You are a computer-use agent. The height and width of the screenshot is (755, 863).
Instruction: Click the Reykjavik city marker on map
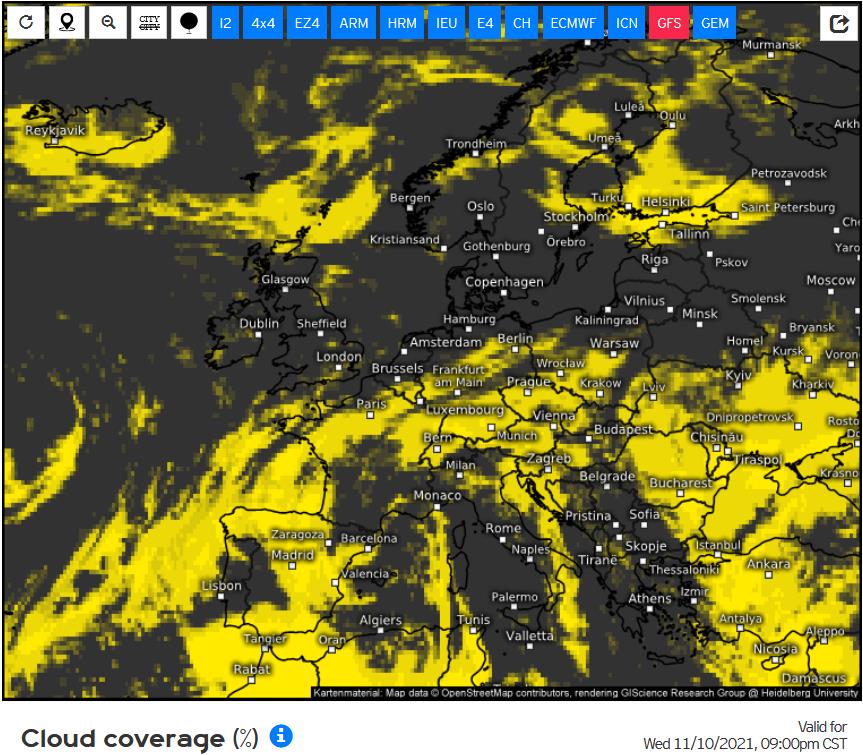(x=55, y=142)
